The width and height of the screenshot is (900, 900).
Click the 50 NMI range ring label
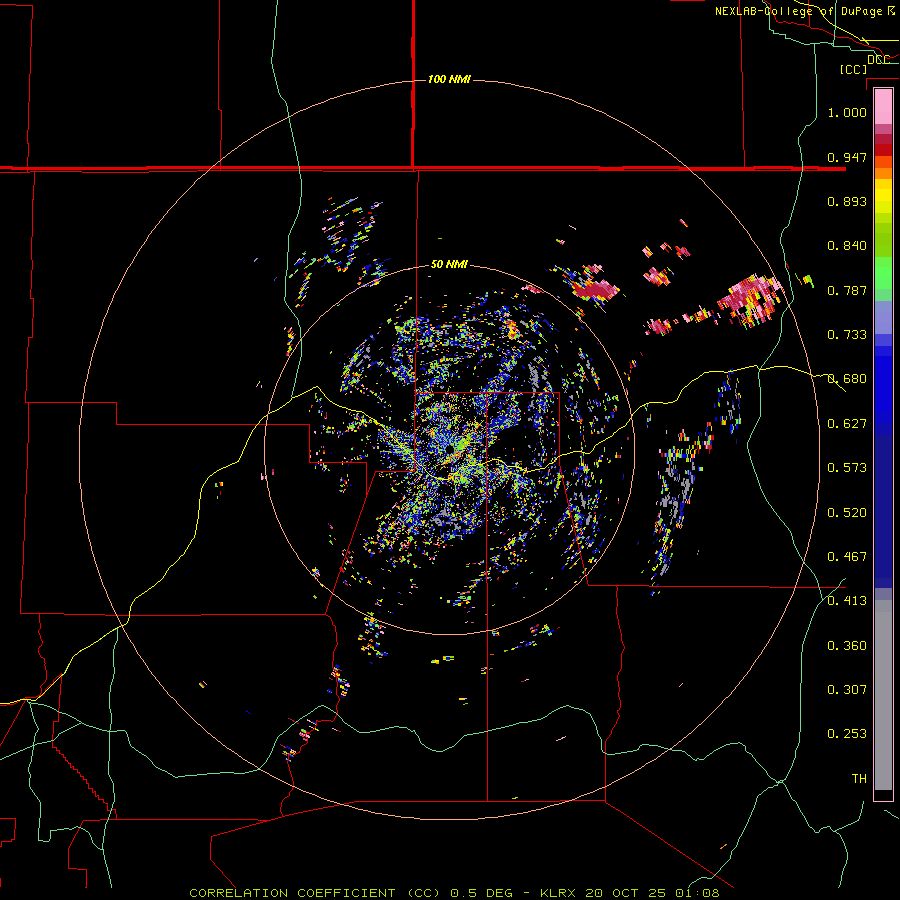pos(449,264)
